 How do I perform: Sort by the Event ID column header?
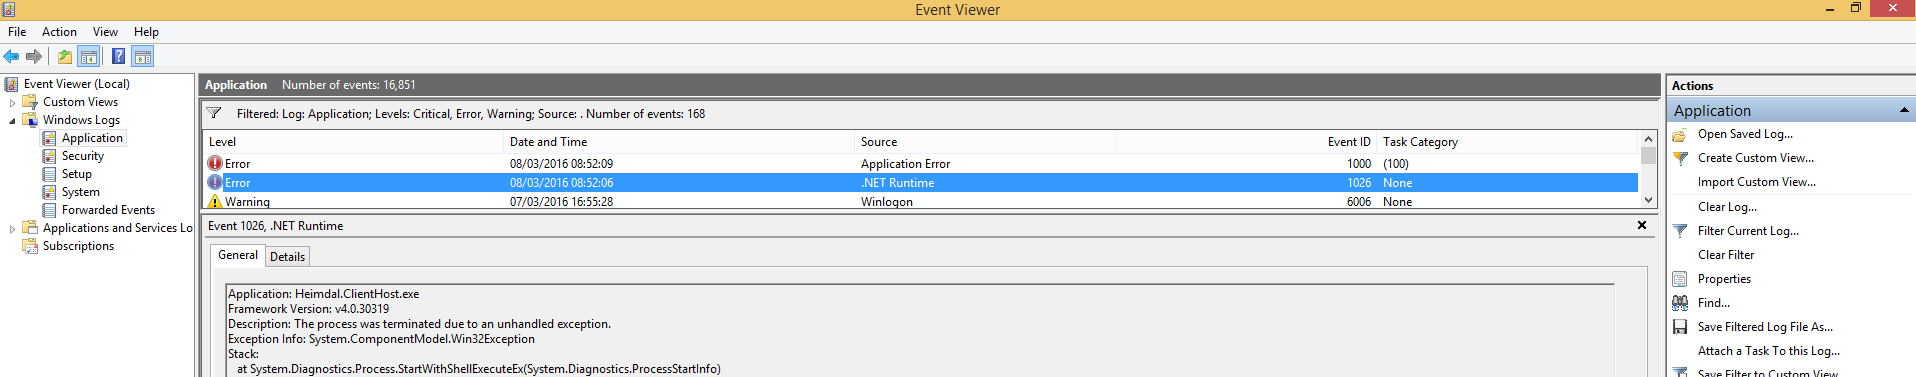click(1246, 142)
